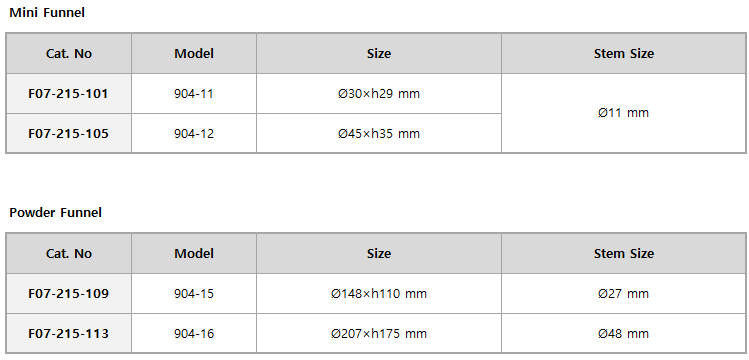
Task: Click model 904-15 cell
Action: pos(194,294)
